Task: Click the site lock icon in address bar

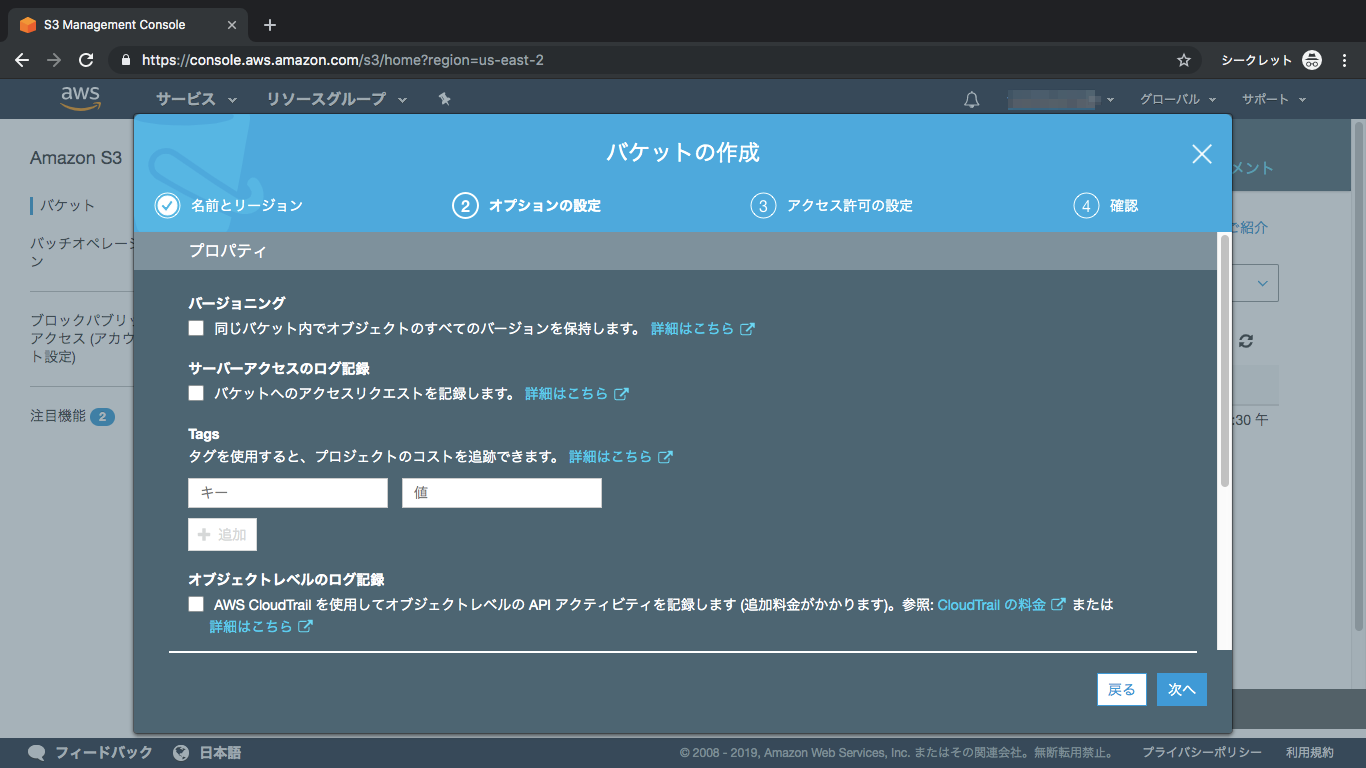Action: pyautogui.click(x=125, y=60)
